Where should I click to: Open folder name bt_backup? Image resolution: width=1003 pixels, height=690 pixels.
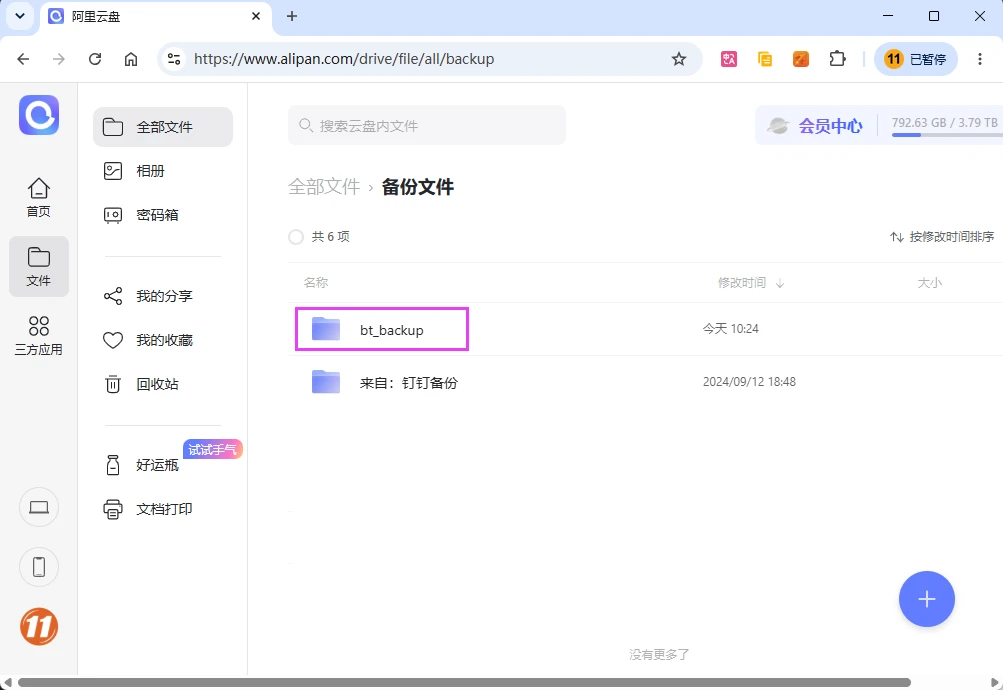click(391, 330)
